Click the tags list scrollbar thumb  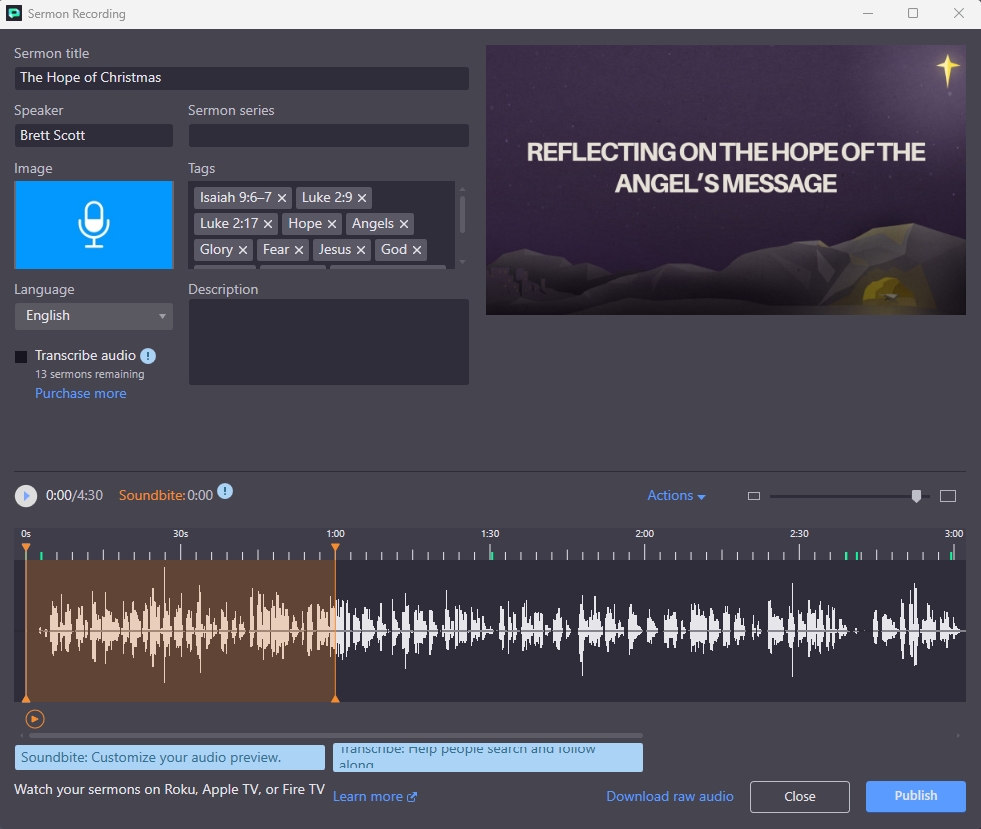click(x=462, y=215)
